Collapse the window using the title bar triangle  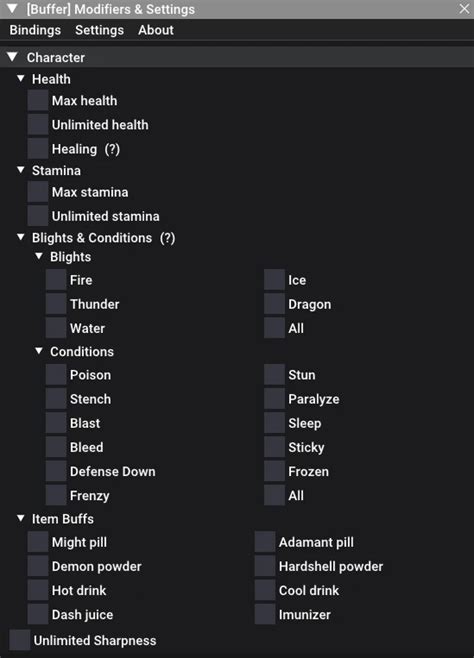[12, 8]
